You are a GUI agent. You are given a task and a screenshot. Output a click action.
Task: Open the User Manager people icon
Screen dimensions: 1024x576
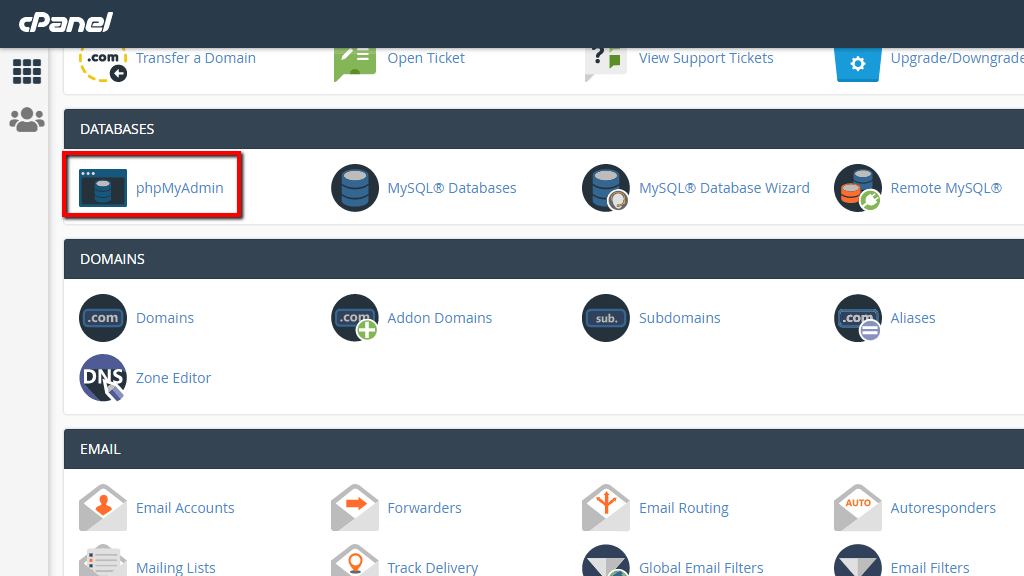tap(27, 120)
